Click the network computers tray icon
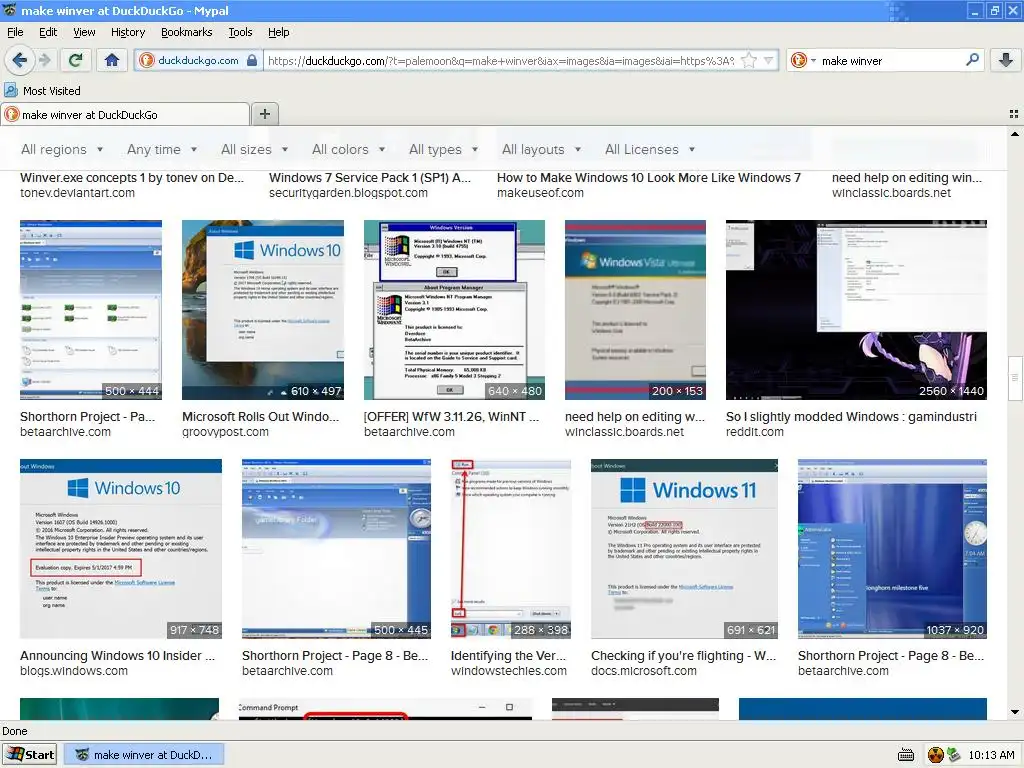Viewport: 1024px width, 768px height. tap(953, 755)
